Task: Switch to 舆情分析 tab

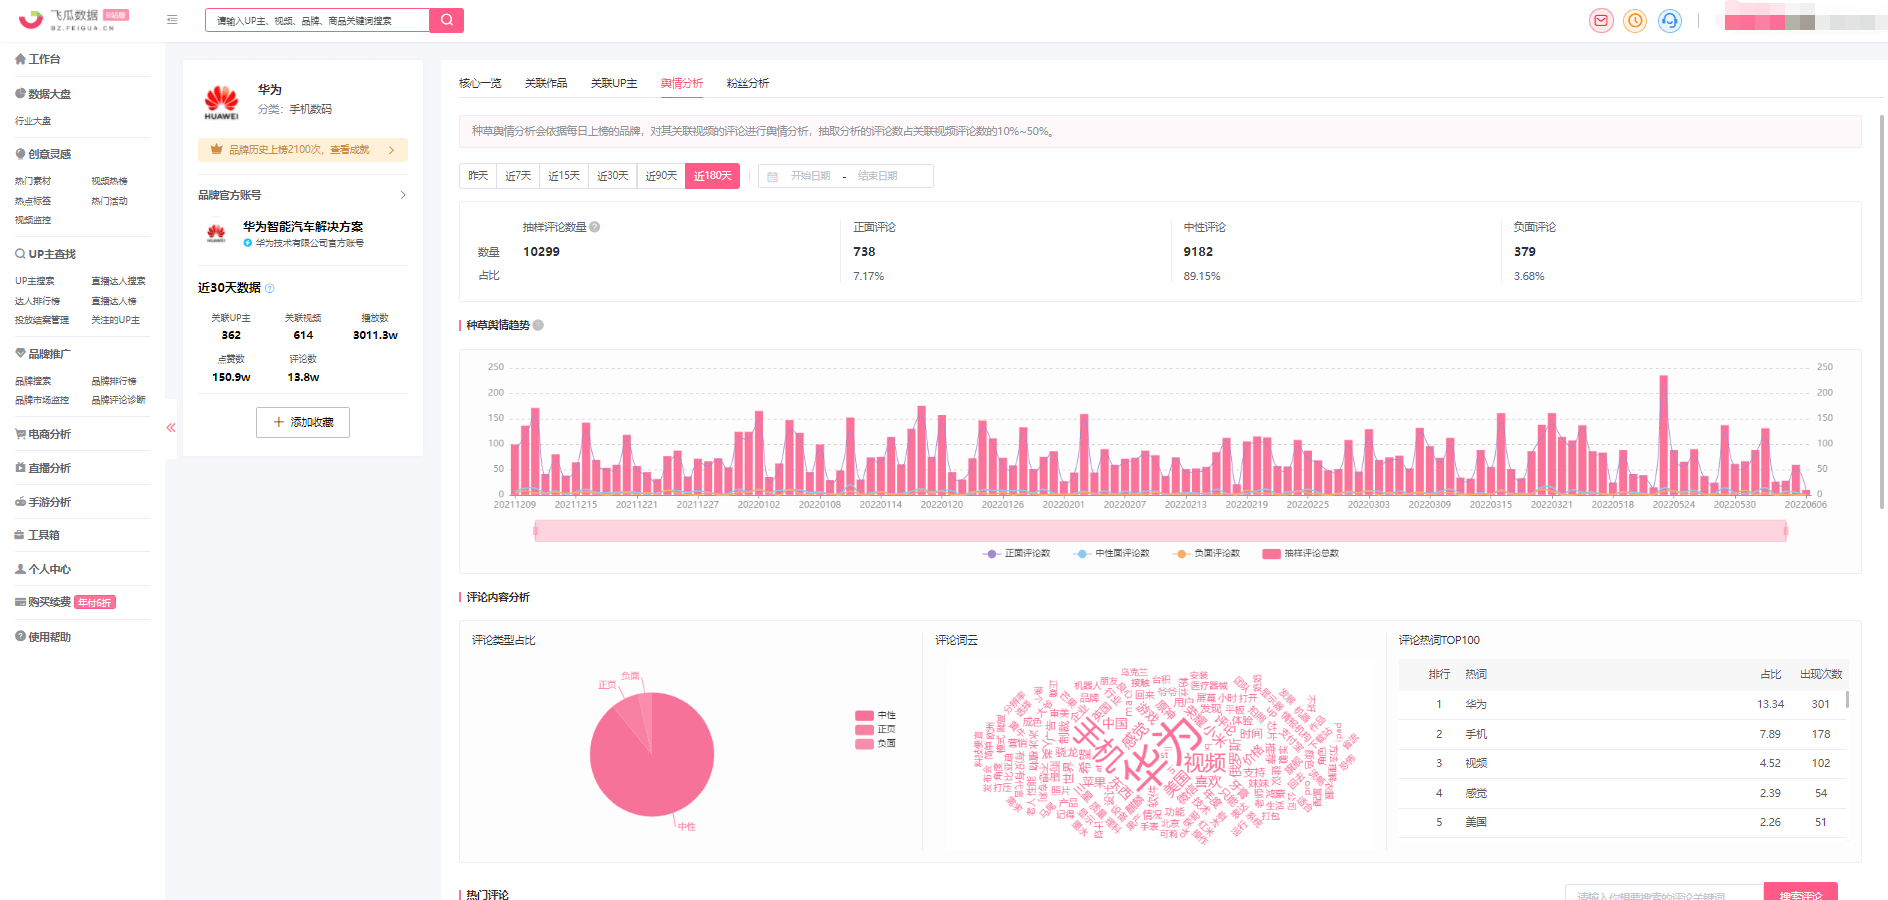Action: [x=682, y=83]
